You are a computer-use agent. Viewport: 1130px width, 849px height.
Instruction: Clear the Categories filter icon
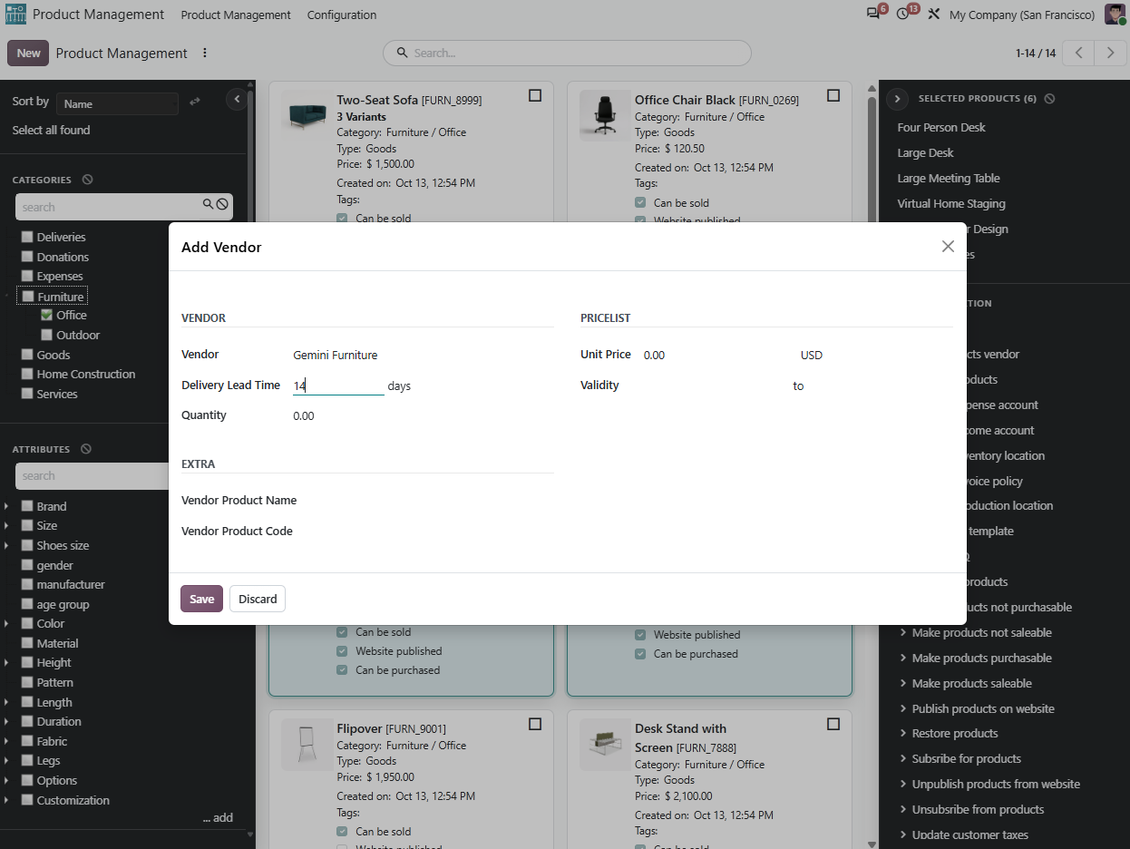[87, 179]
